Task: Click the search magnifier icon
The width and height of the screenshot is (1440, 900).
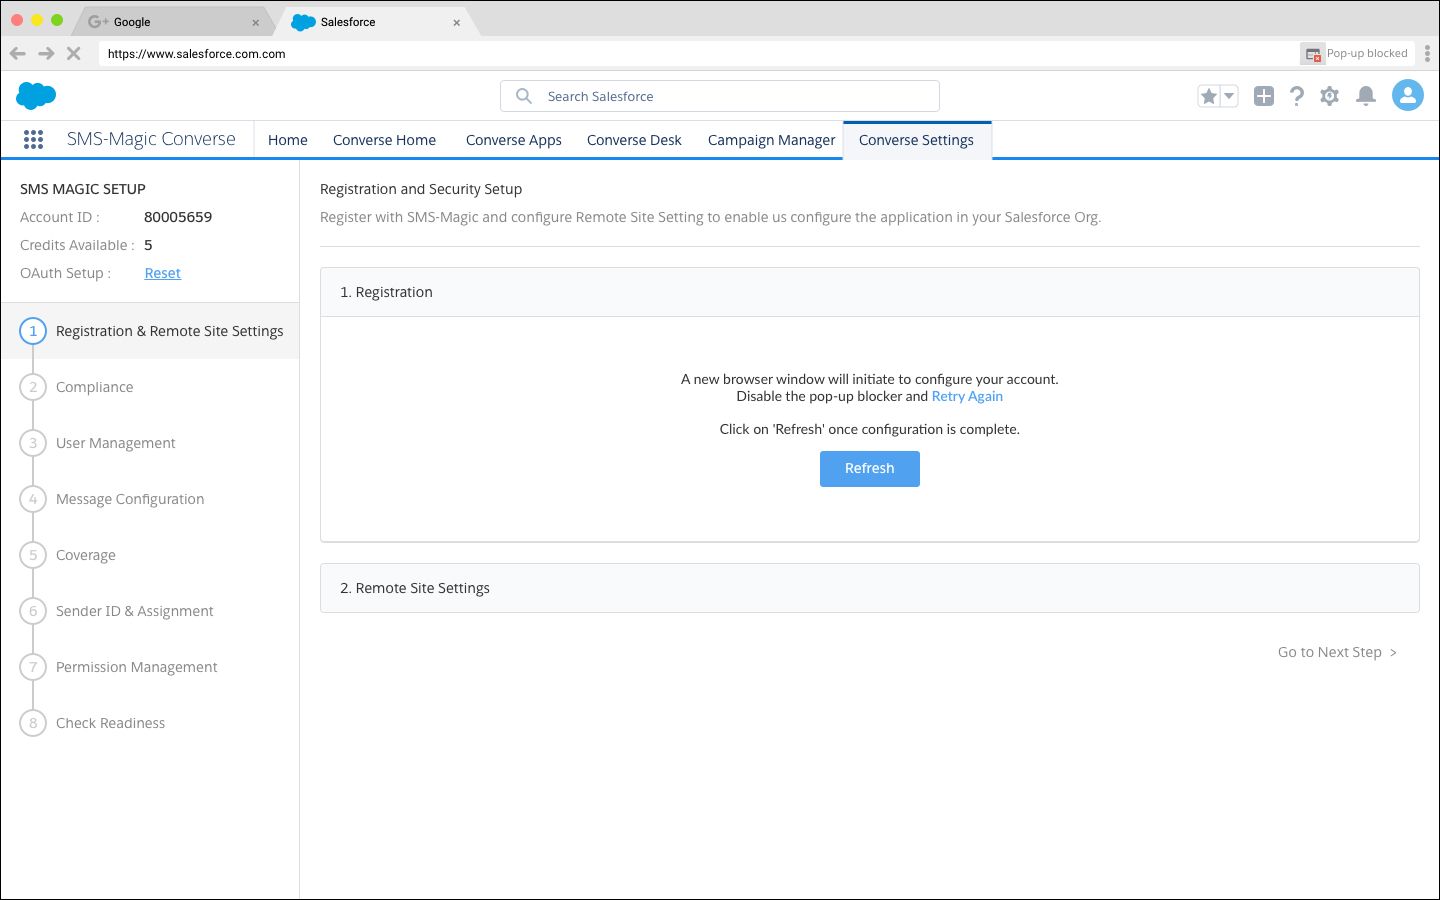Action: click(523, 96)
